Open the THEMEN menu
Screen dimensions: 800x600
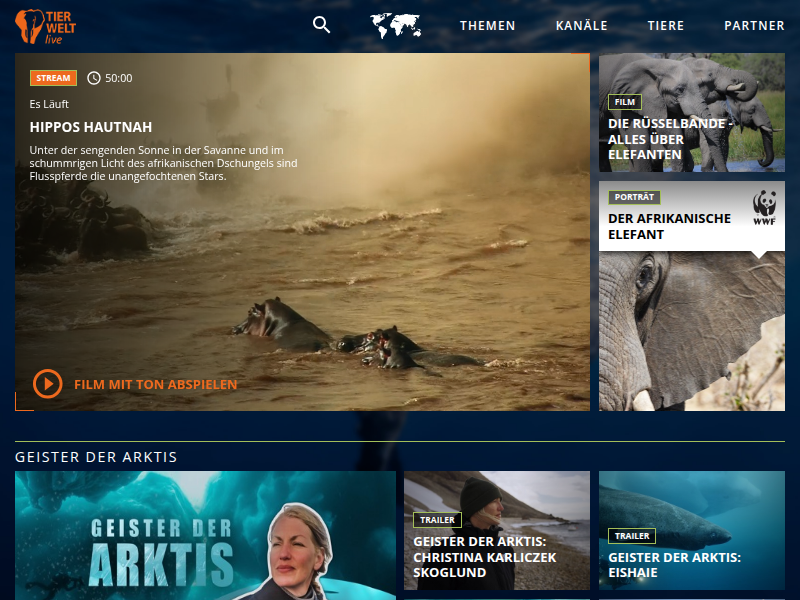tap(488, 26)
